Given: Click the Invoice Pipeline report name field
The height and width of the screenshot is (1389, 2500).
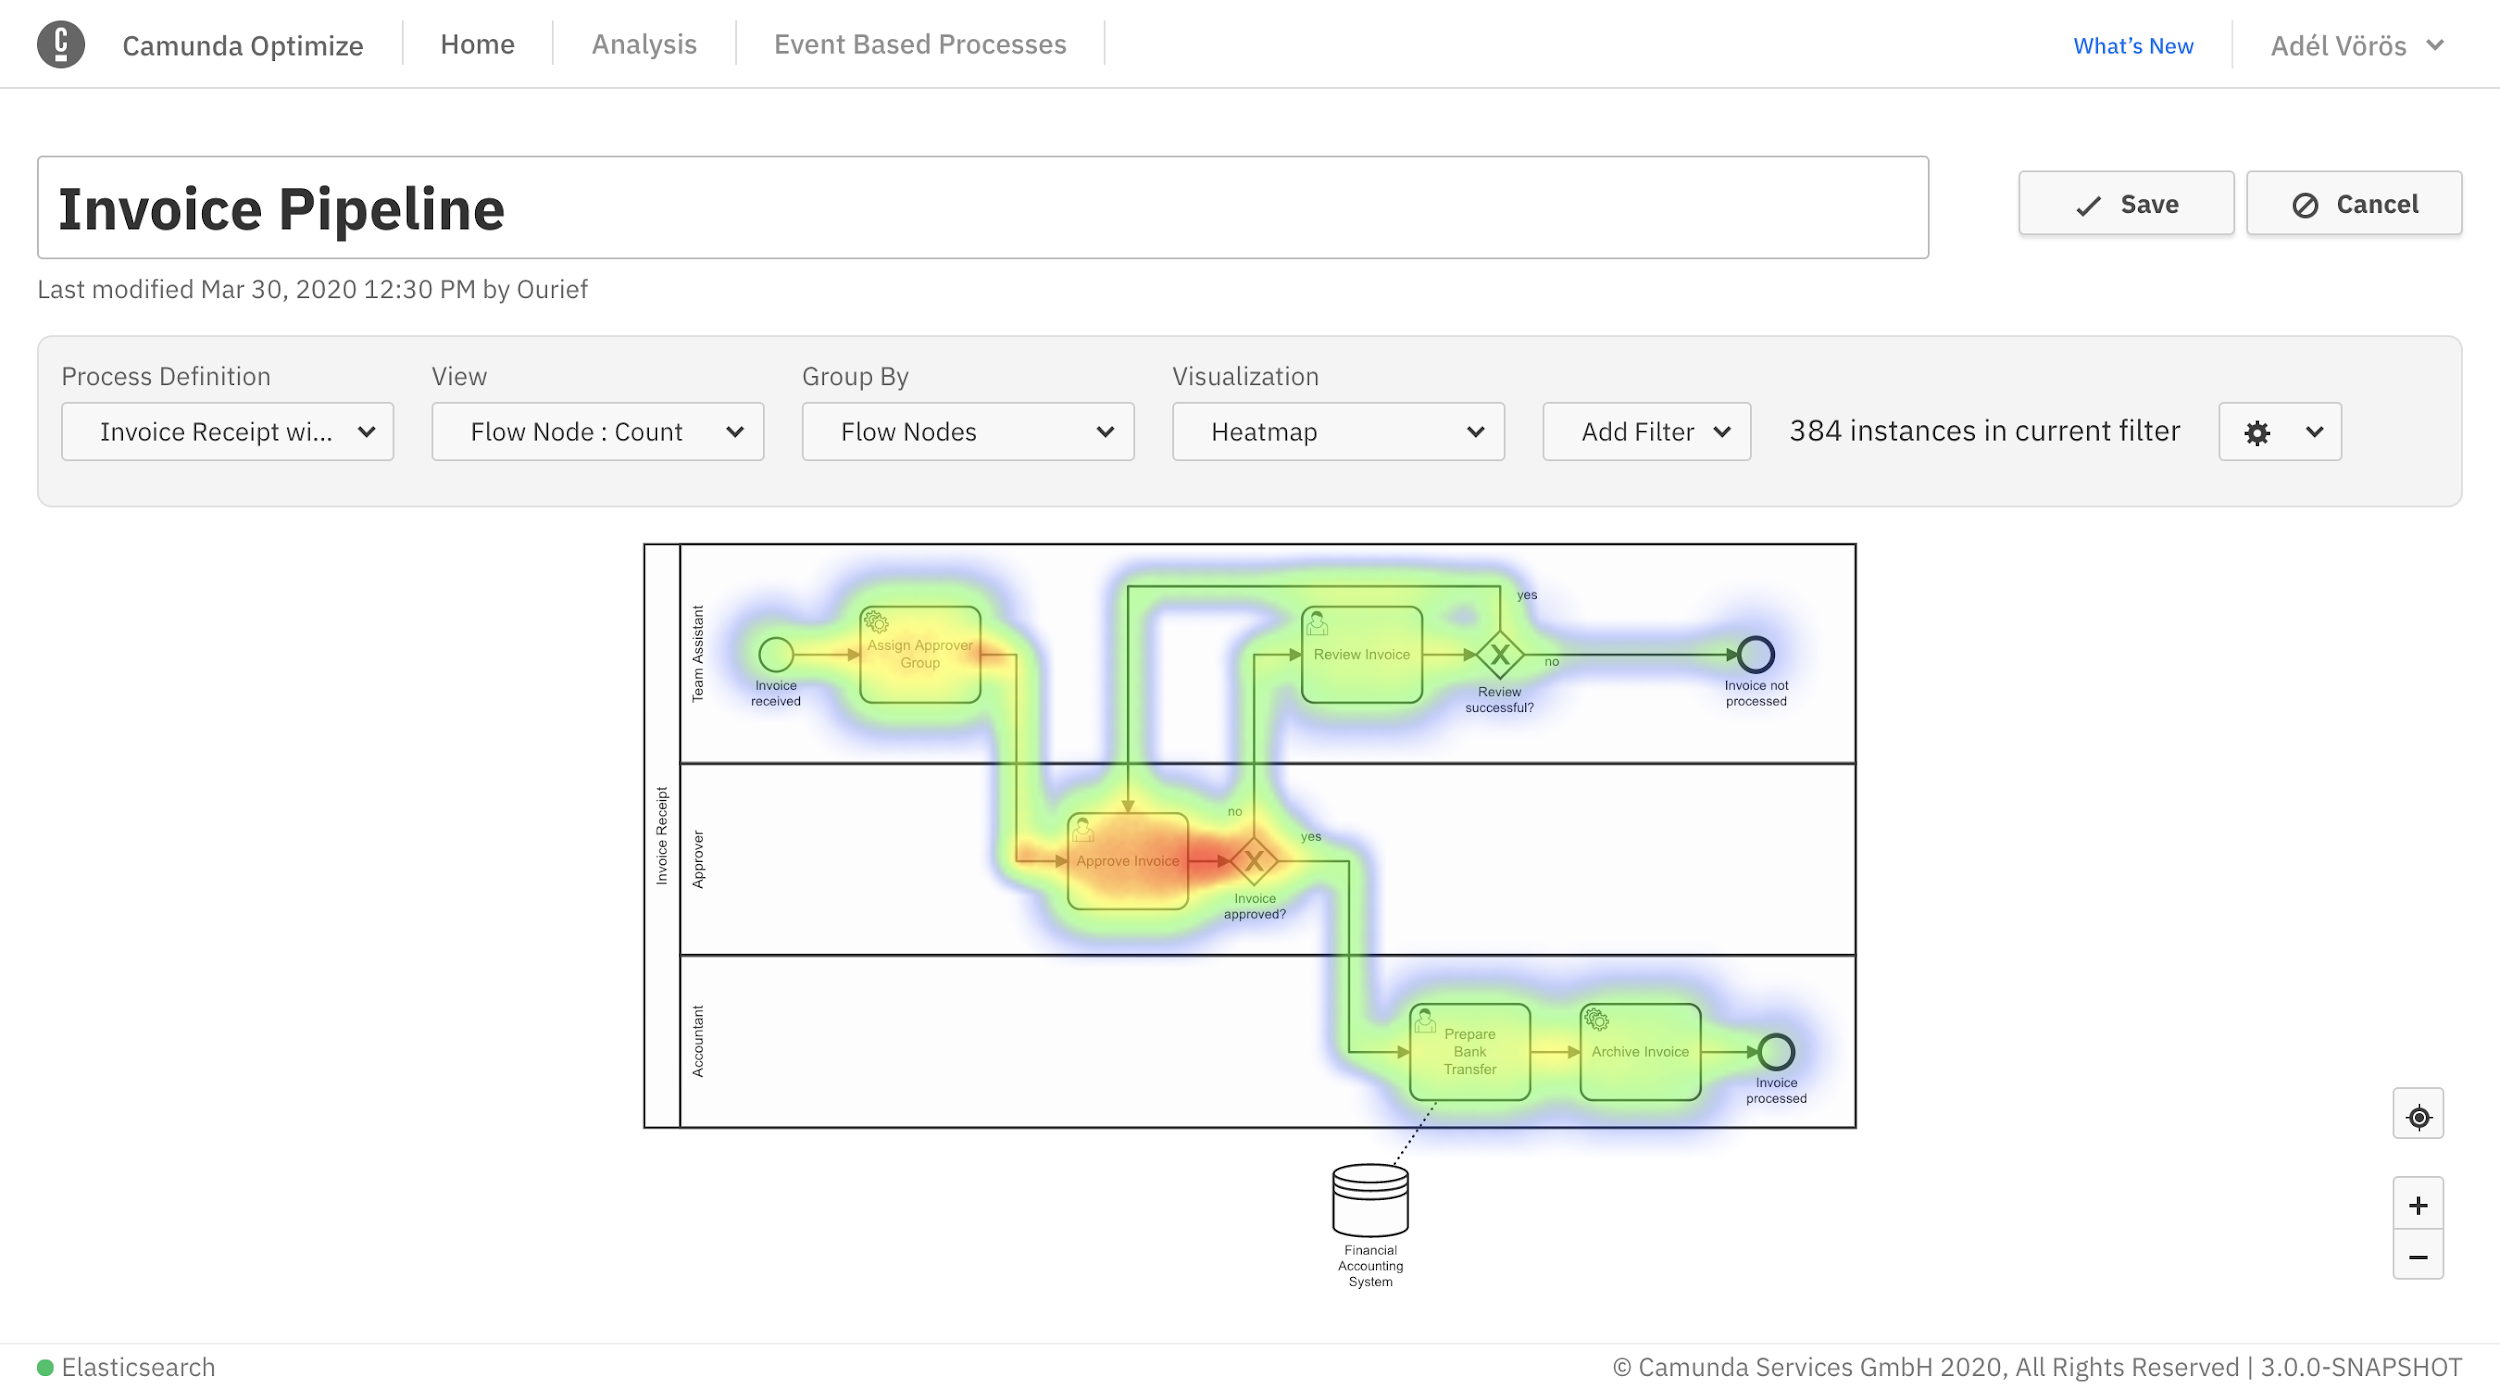Looking at the screenshot, I should (x=982, y=208).
